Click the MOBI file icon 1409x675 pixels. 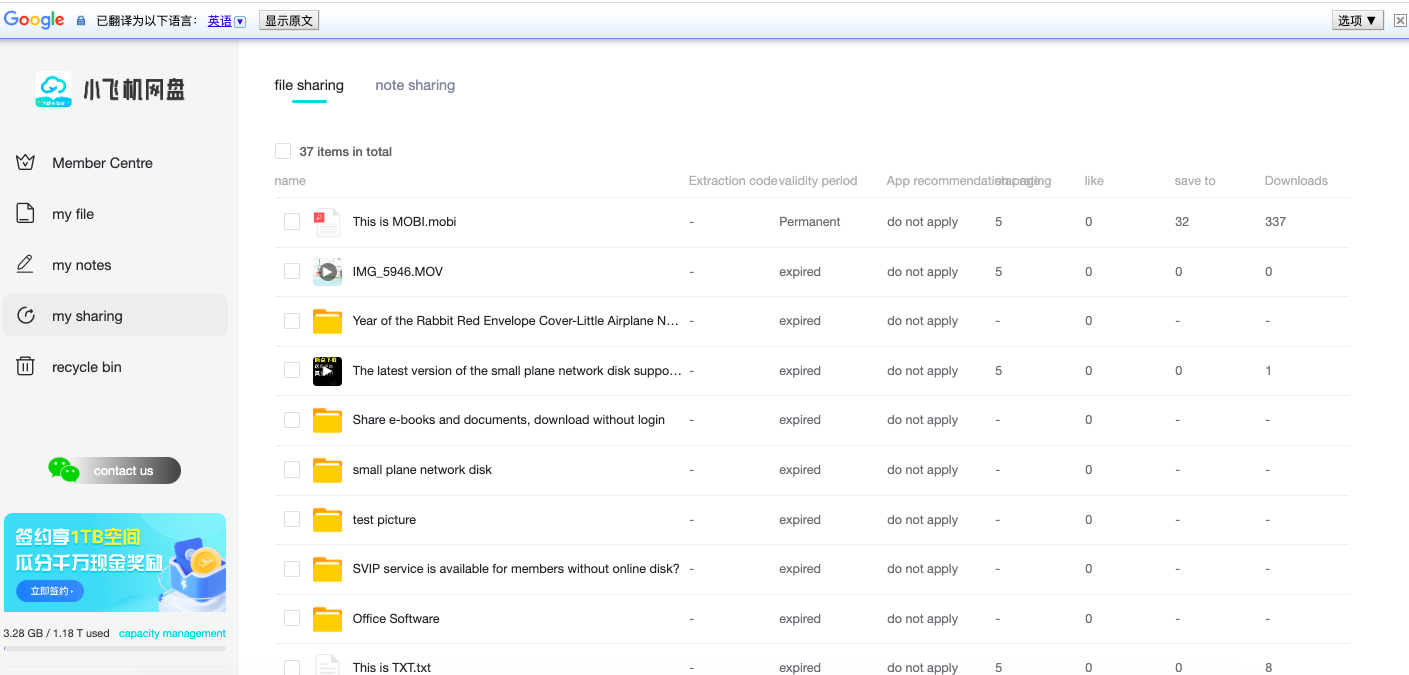[x=327, y=222]
